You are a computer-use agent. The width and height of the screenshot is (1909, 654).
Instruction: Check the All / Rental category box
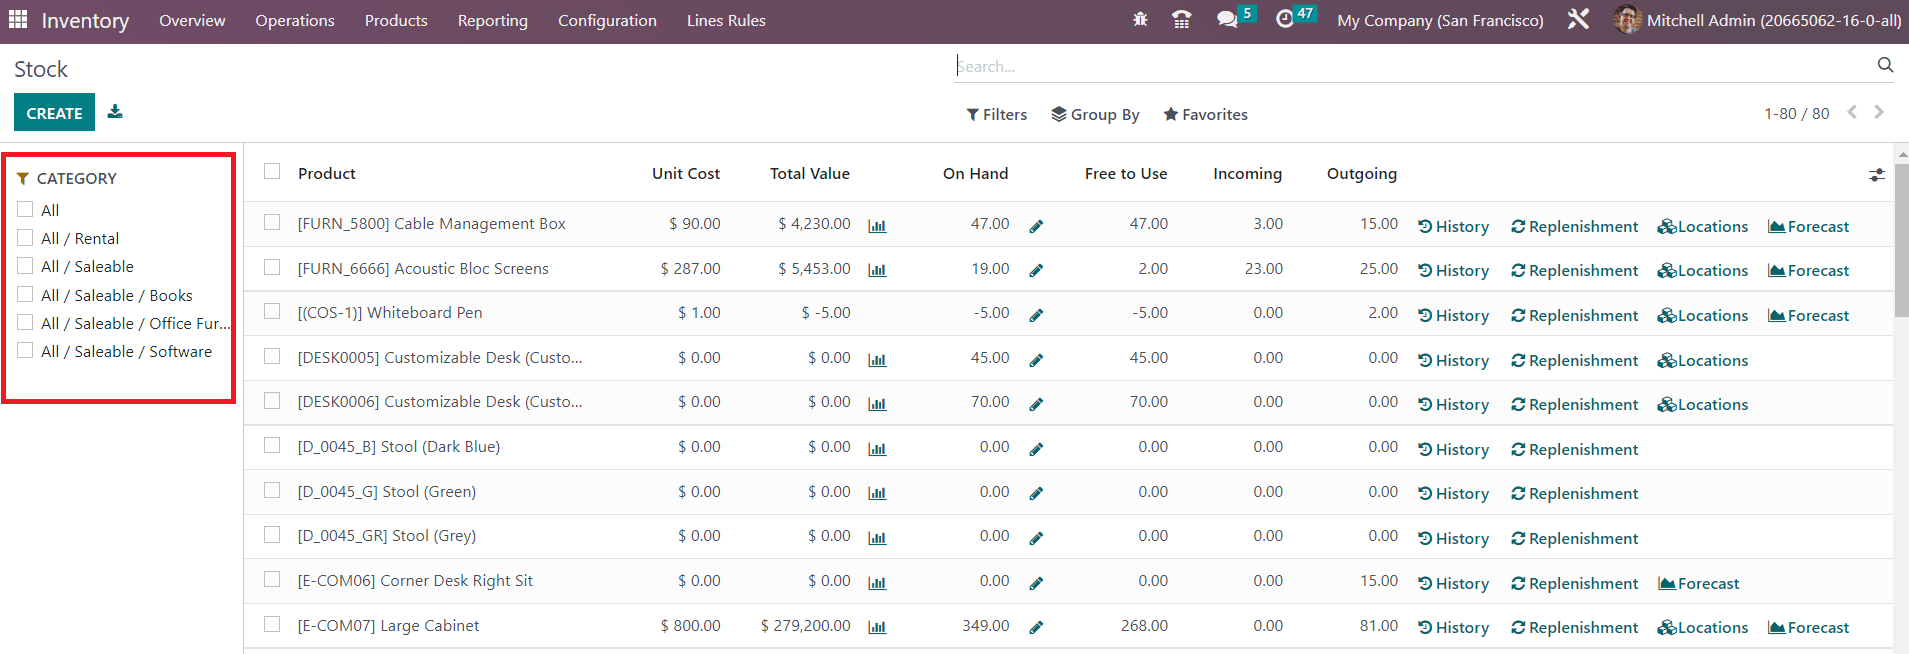[26, 238]
